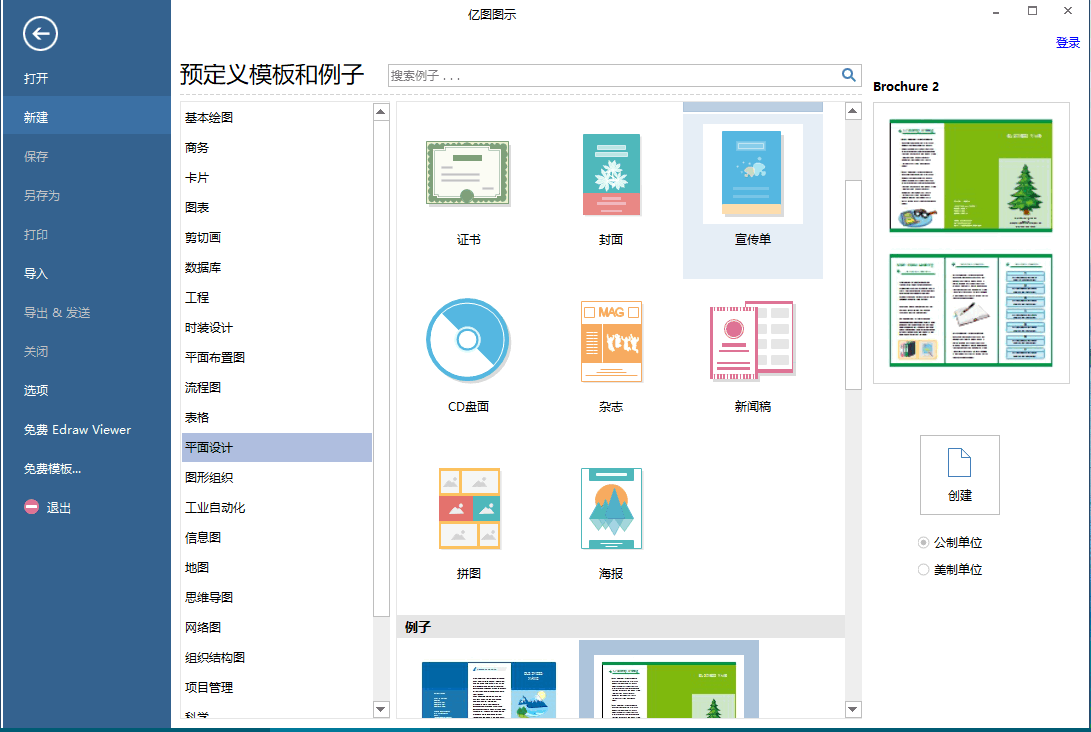Screen dimensions: 1091x732
Task: Select the 证书 certificate template icon
Action: pos(467,174)
